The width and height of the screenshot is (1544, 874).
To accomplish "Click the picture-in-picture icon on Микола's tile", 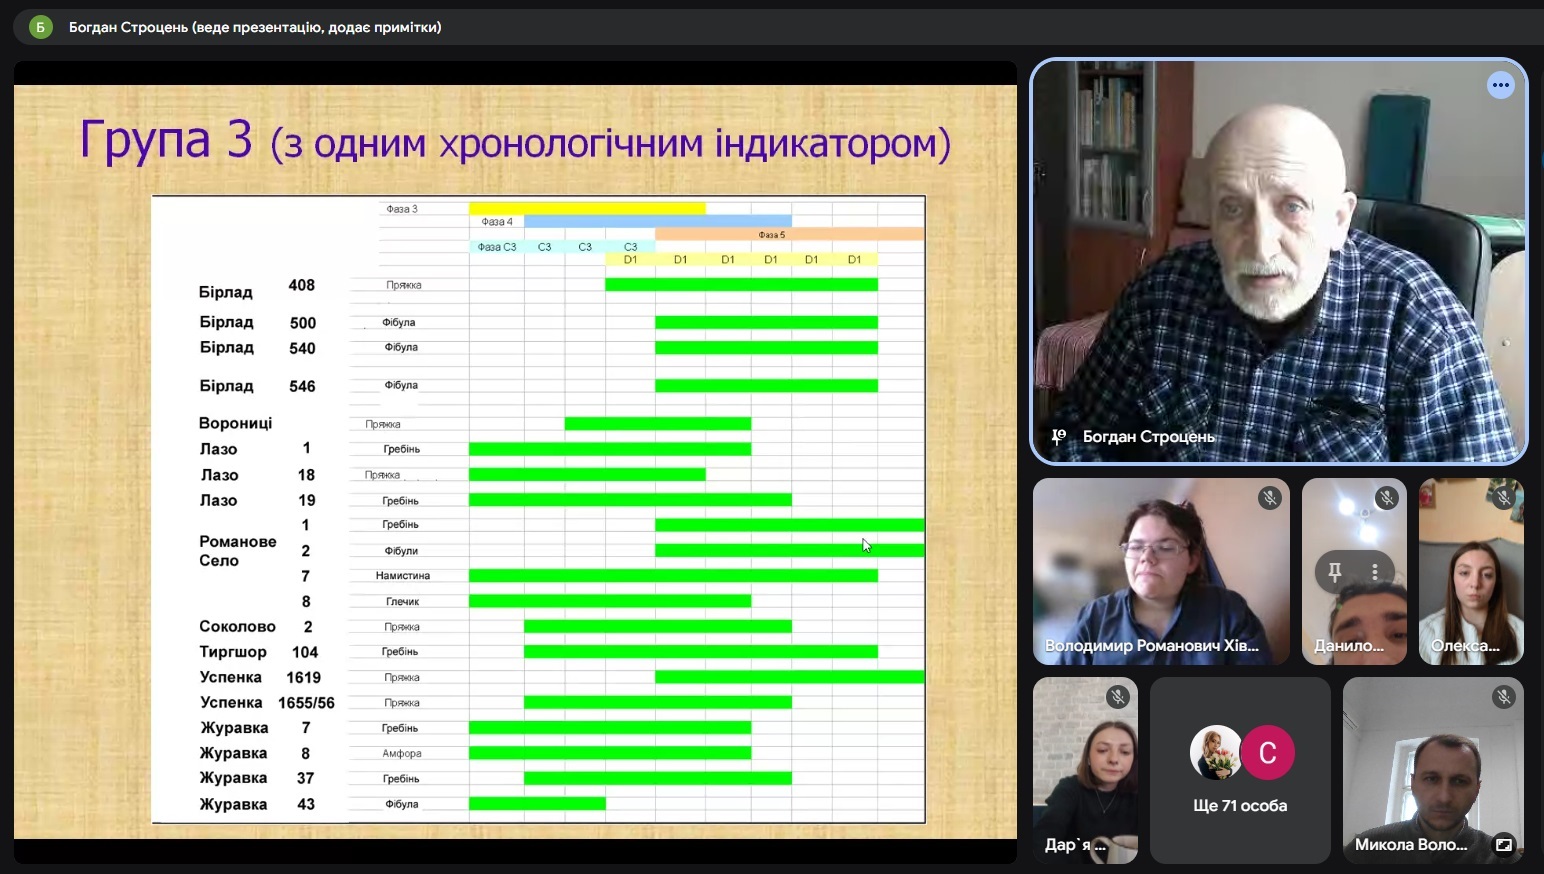I will pyautogui.click(x=1504, y=845).
